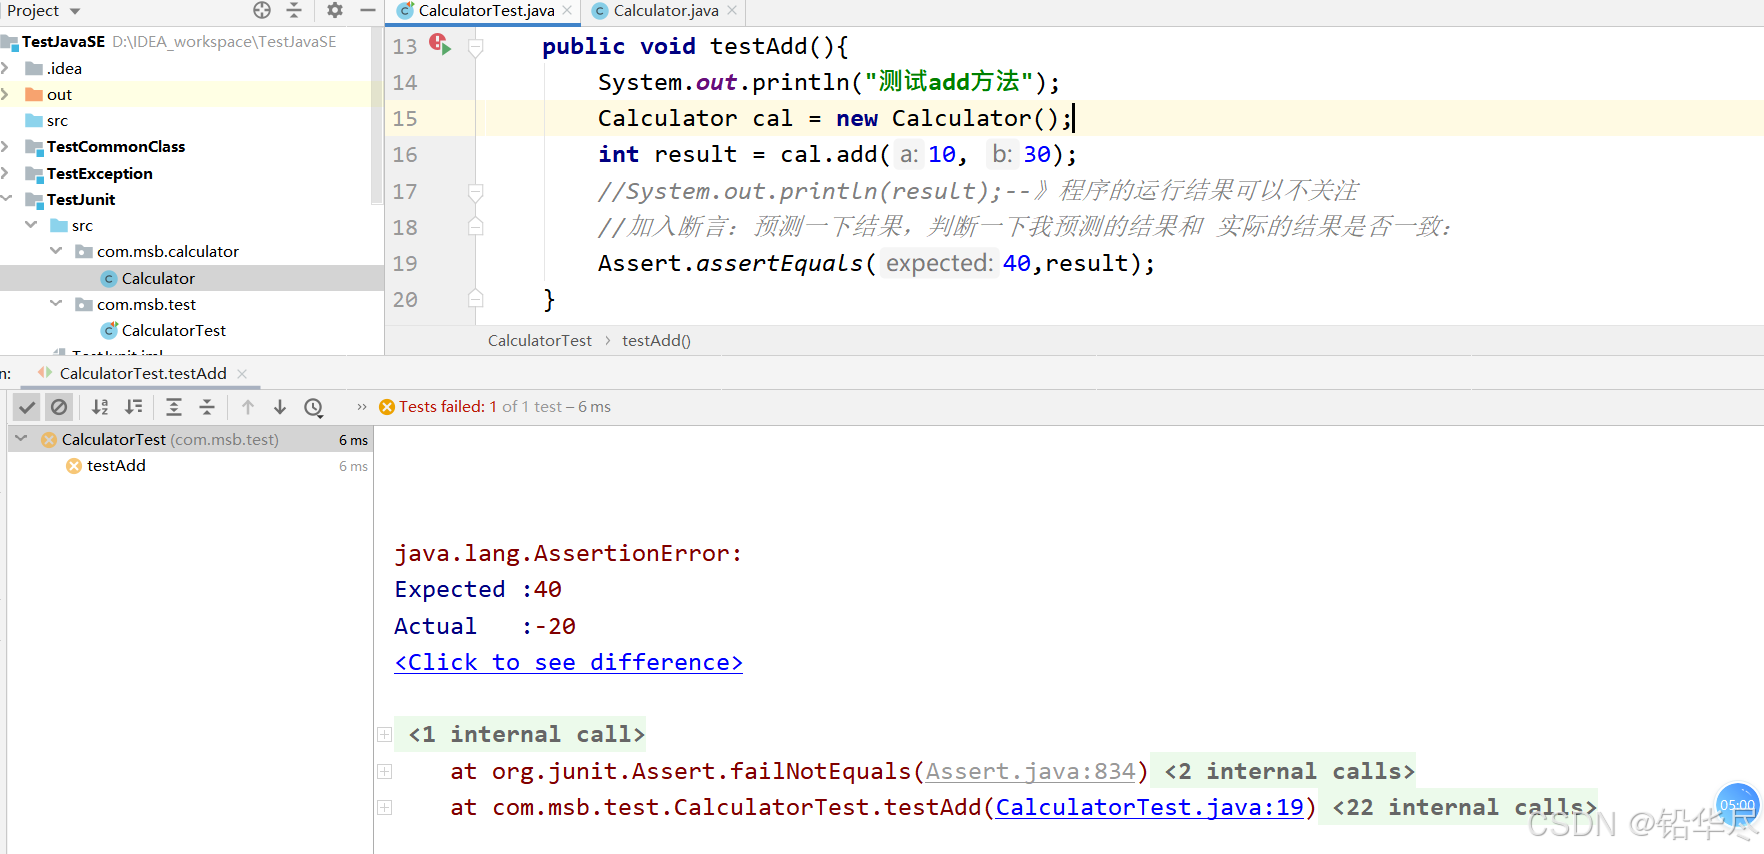Collapse src folder under TestJunit

pyautogui.click(x=31, y=225)
